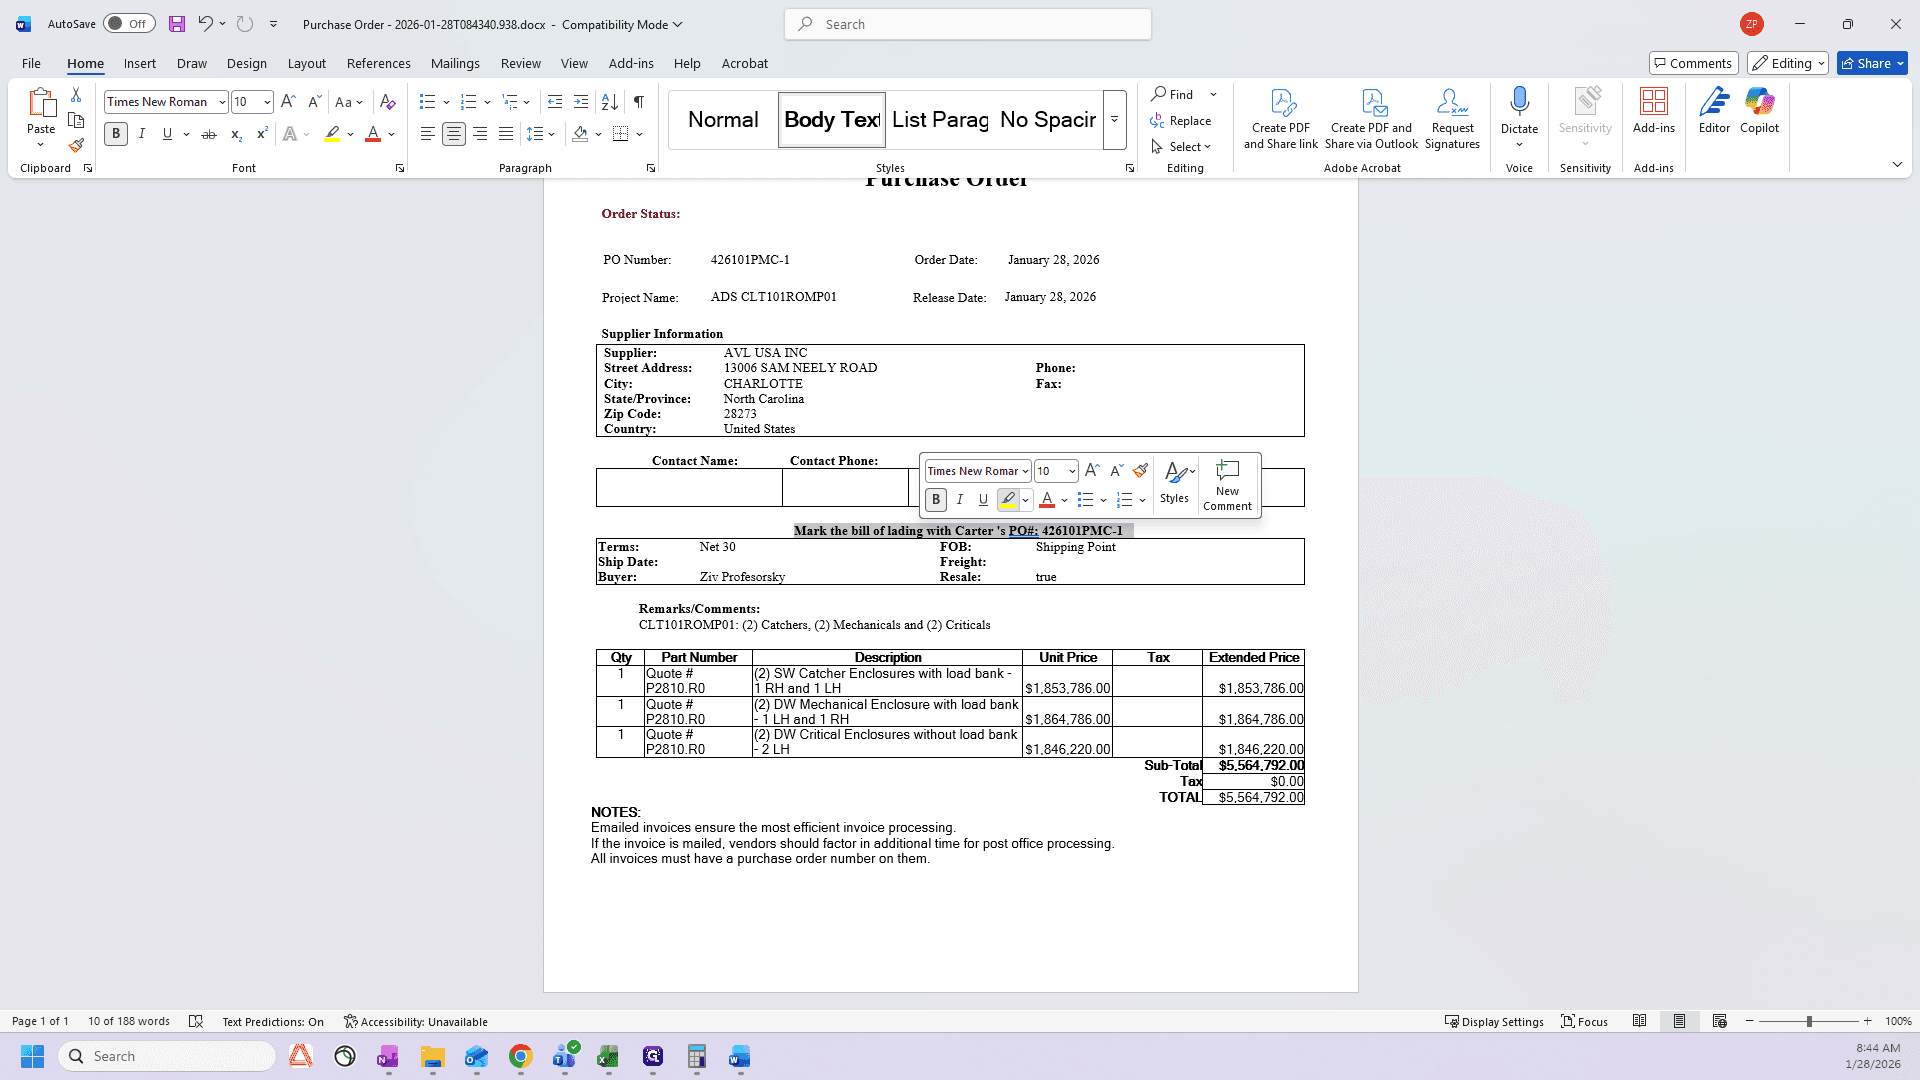Toggle Italic in the floating mini toolbar

[x=960, y=499]
